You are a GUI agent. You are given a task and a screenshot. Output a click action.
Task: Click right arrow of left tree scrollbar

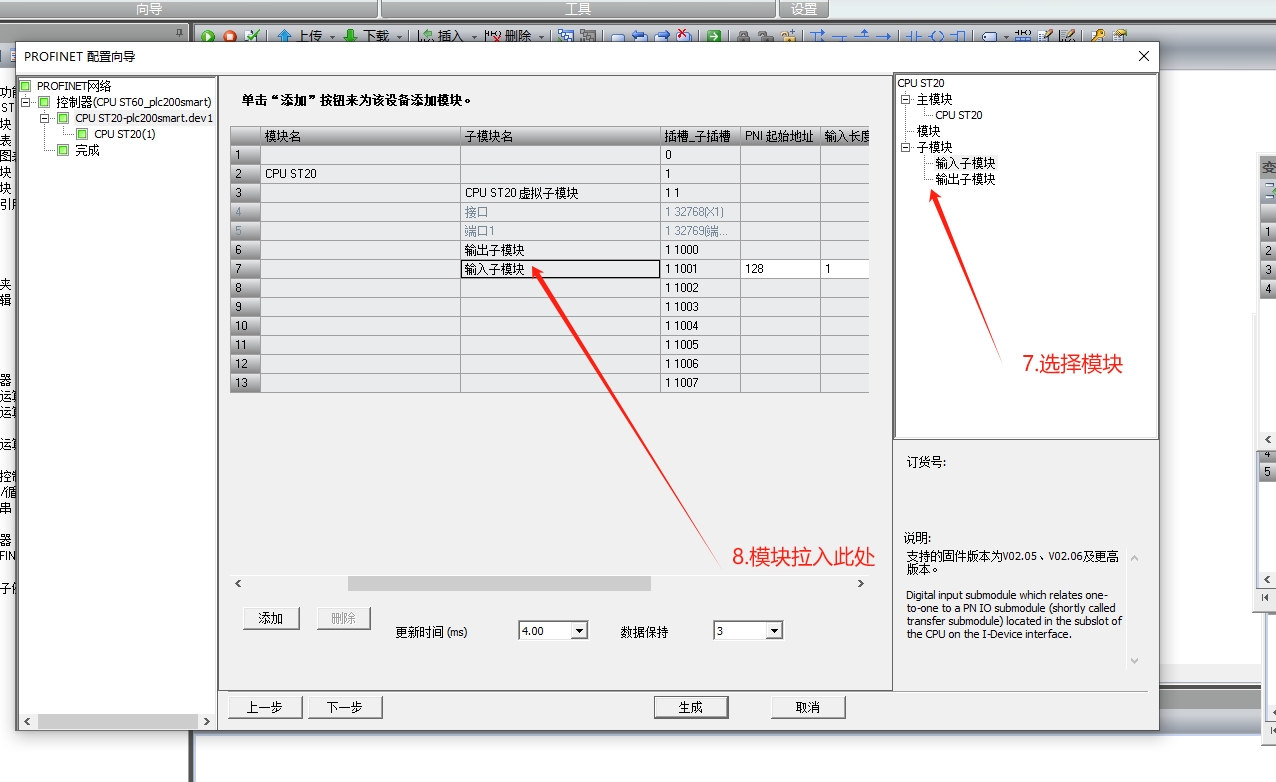(207, 721)
